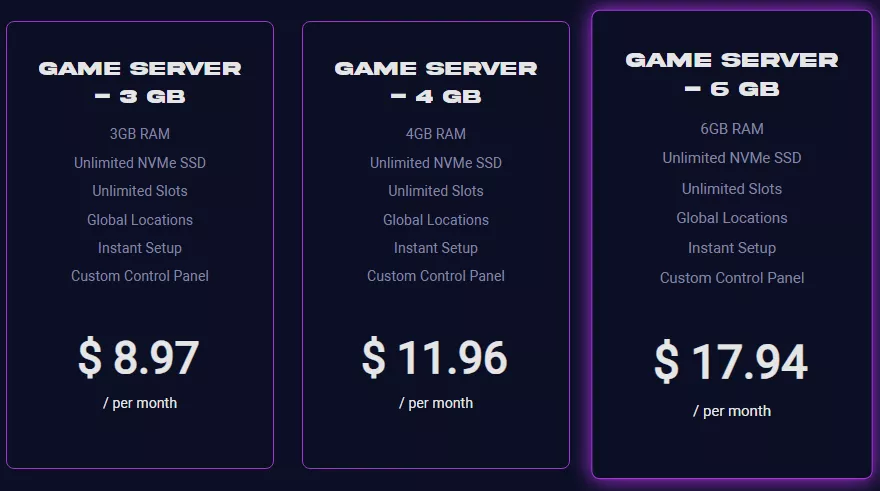Click 3GB RAM feature text
Viewport: 880px width, 491px height.
click(x=140, y=134)
